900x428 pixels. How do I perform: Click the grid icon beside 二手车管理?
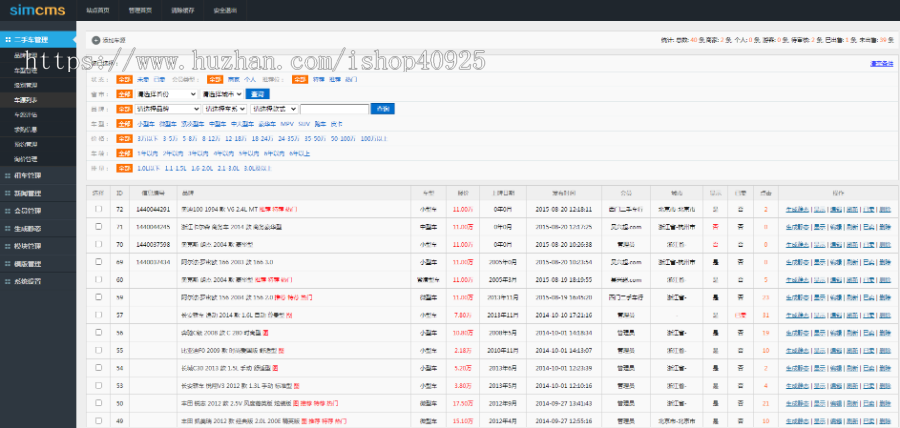point(8,40)
